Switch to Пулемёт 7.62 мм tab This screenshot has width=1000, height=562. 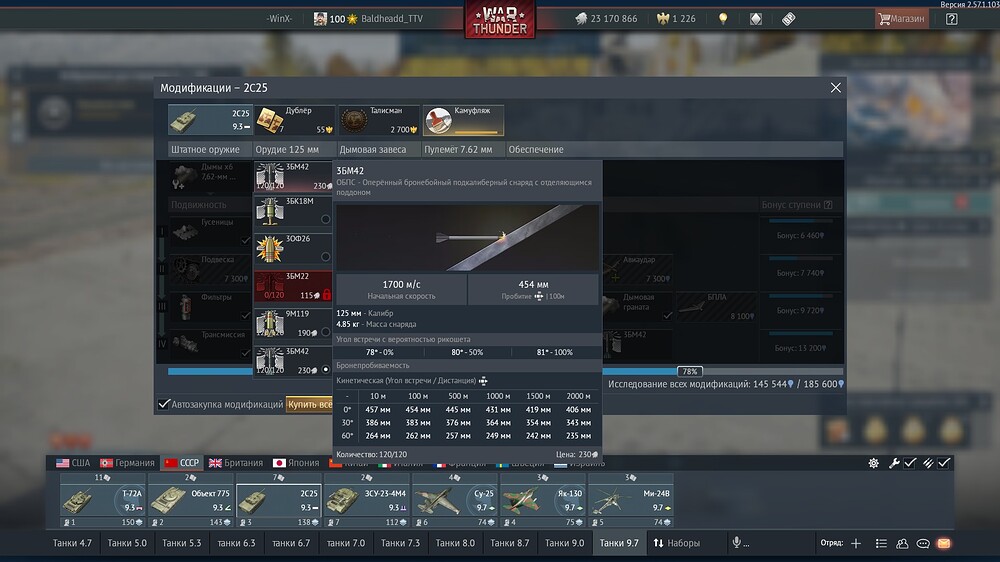point(458,150)
